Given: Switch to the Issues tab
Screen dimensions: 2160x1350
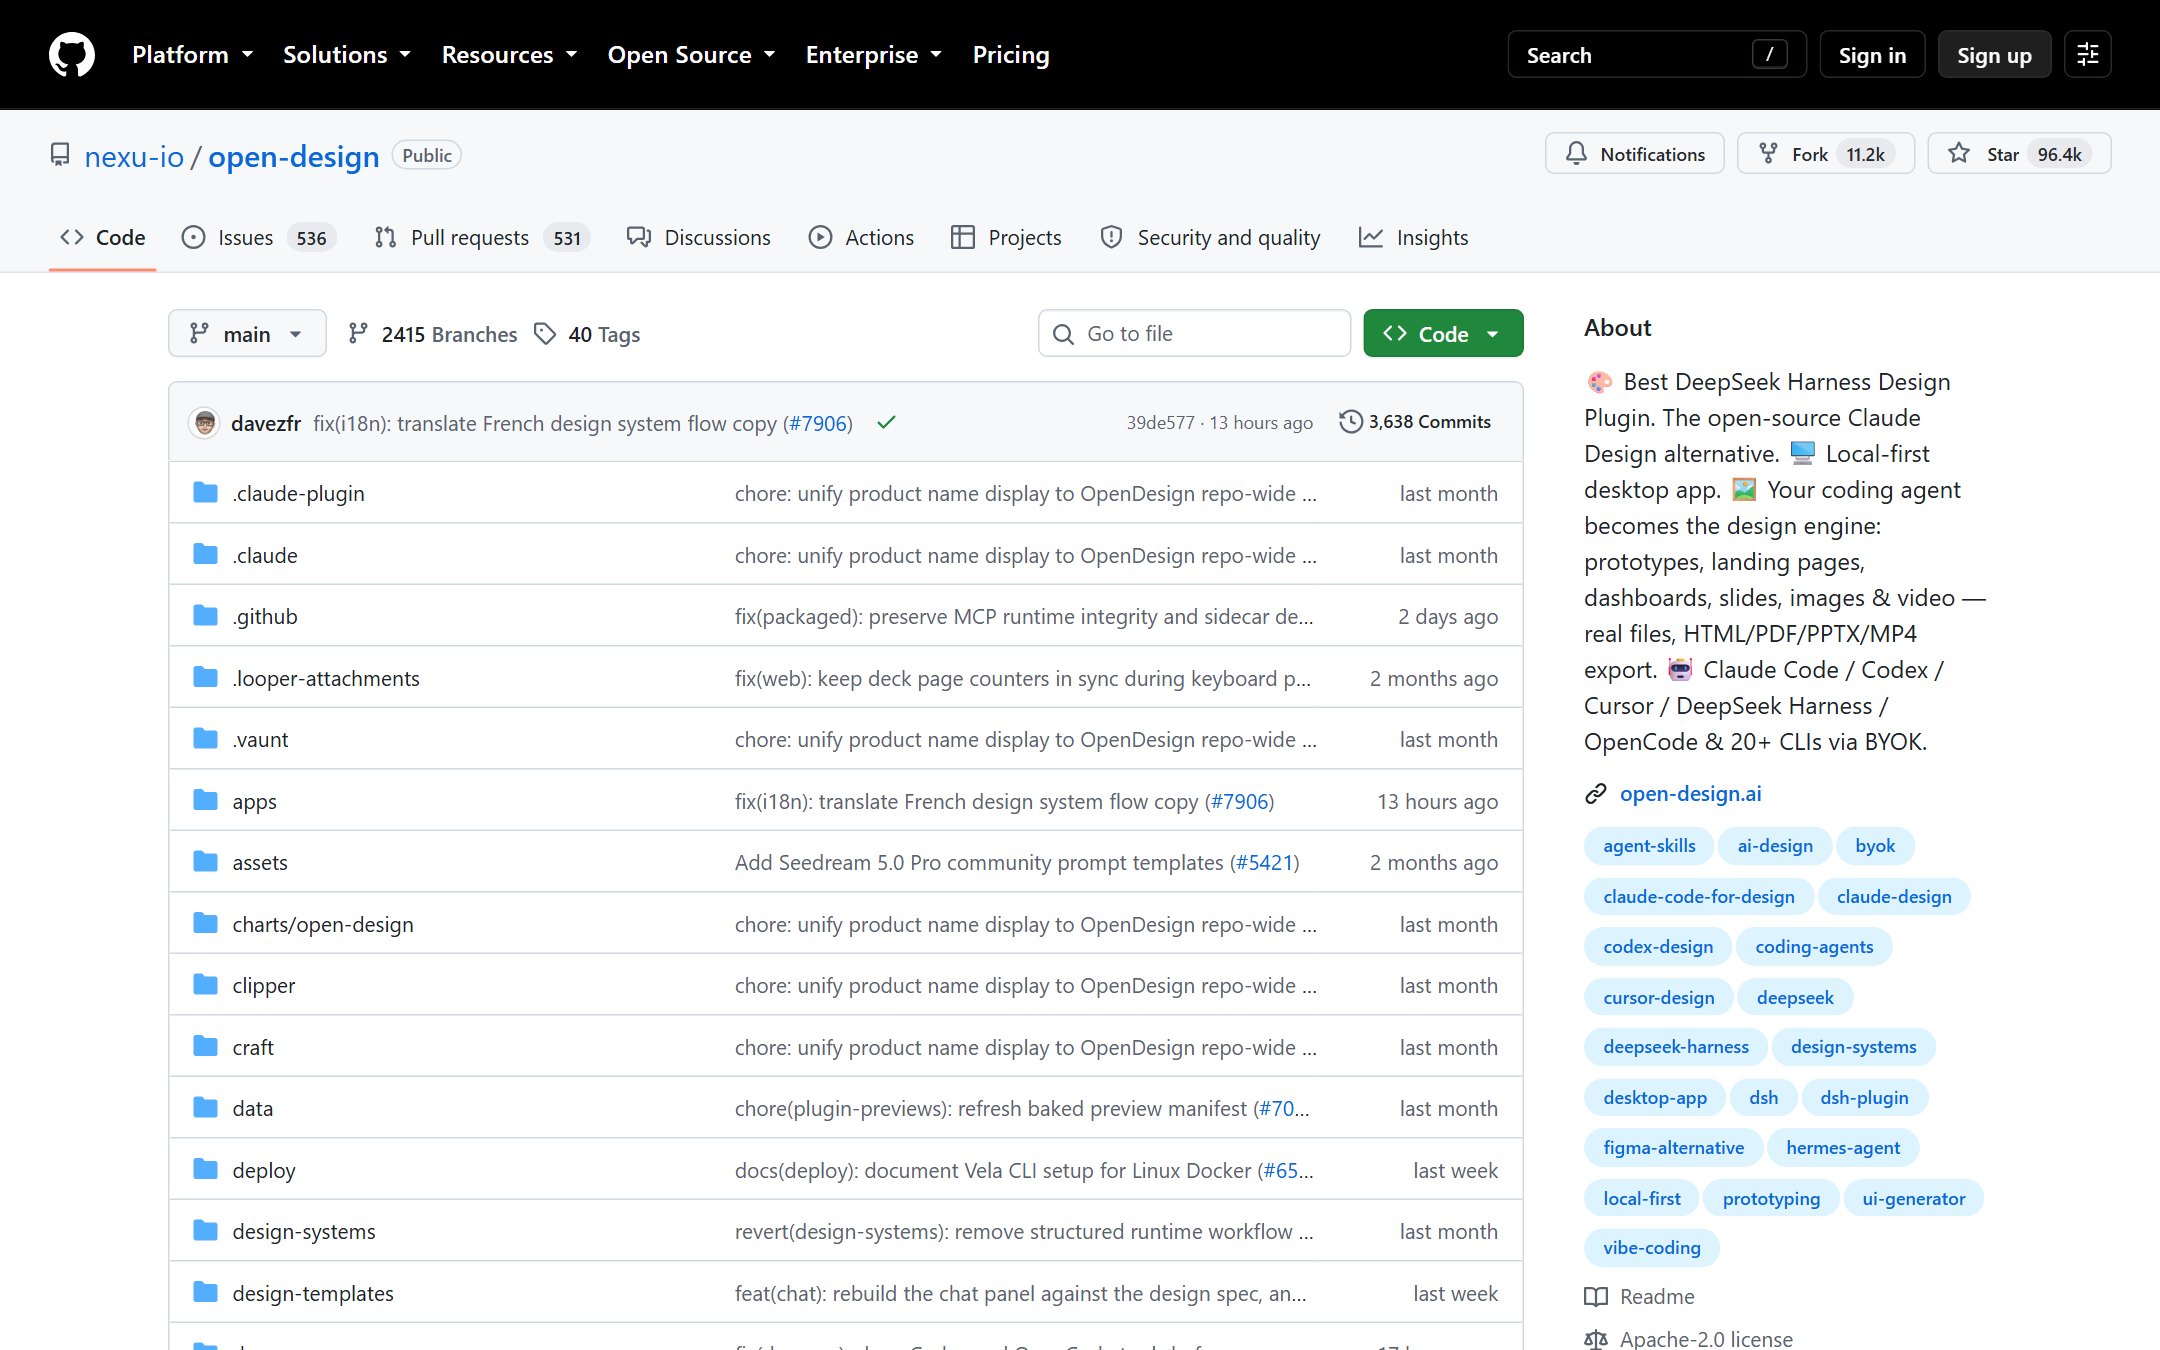Looking at the screenshot, I should 258,238.
